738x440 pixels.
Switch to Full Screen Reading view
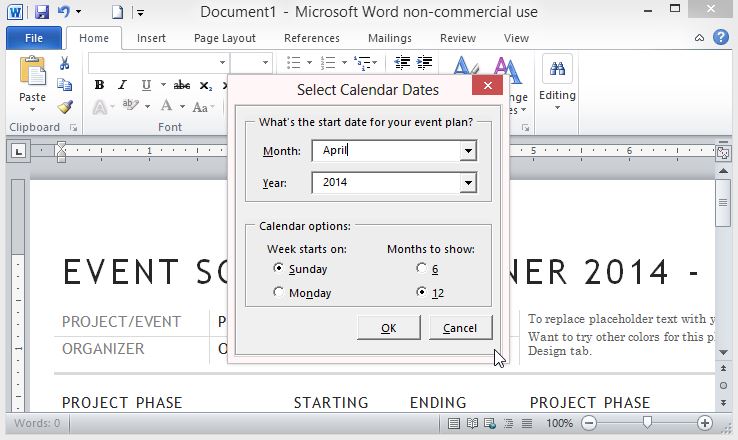(x=474, y=423)
